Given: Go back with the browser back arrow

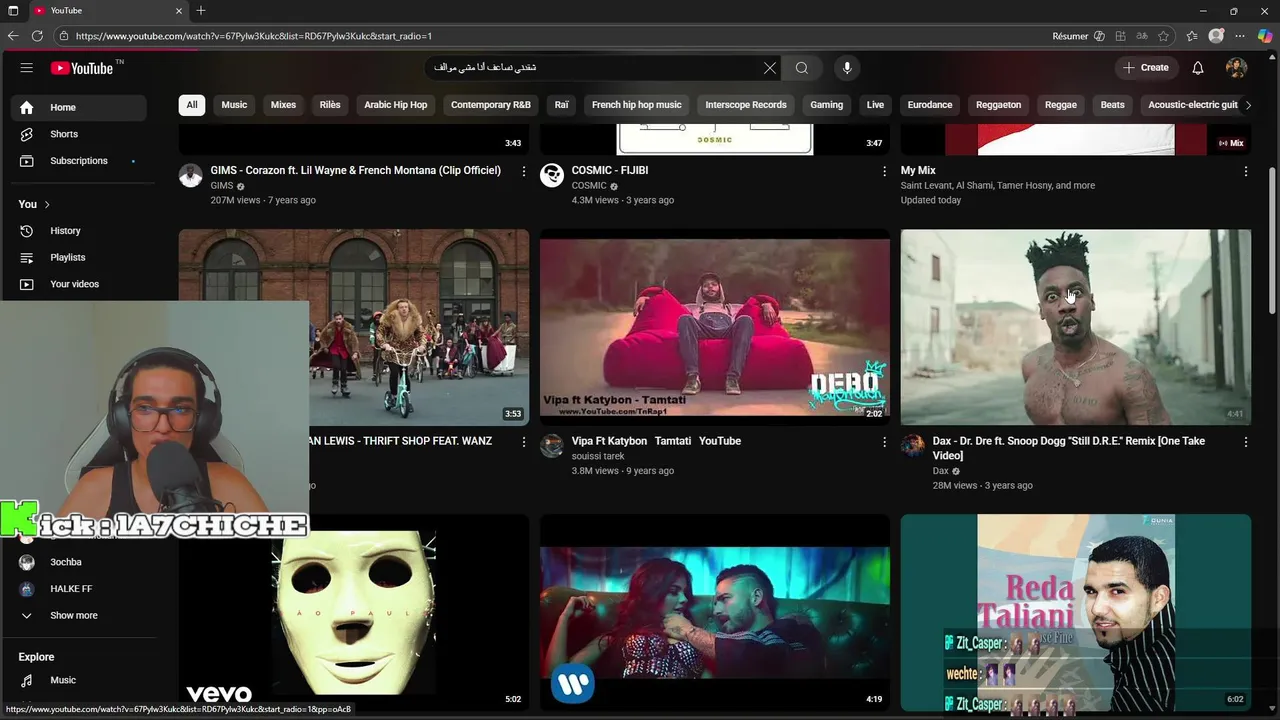Looking at the screenshot, I should click(x=13, y=36).
